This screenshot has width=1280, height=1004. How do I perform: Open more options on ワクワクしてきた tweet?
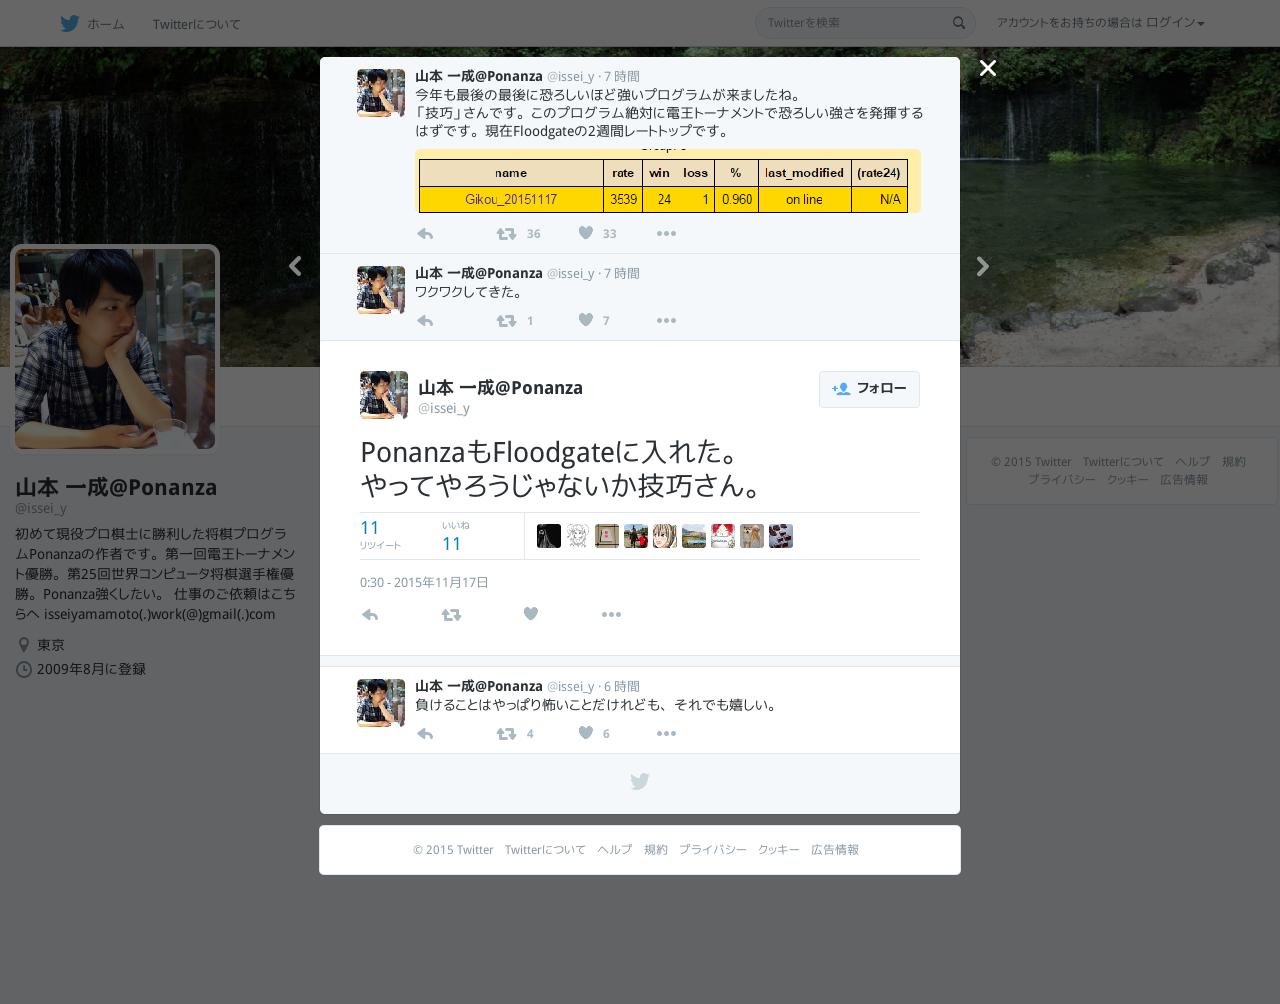(x=666, y=321)
